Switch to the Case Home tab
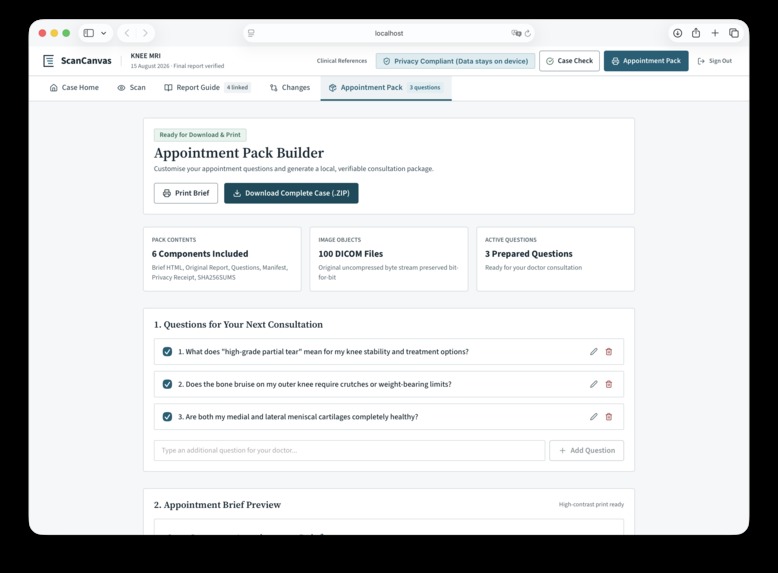 [74, 88]
